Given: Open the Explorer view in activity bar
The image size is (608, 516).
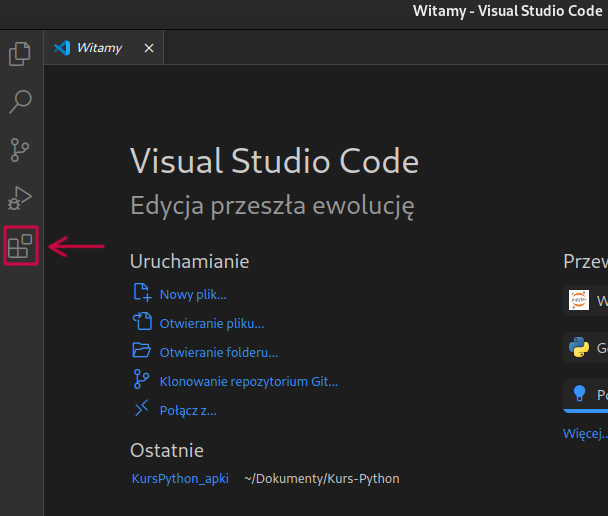Looking at the screenshot, I should point(19,54).
